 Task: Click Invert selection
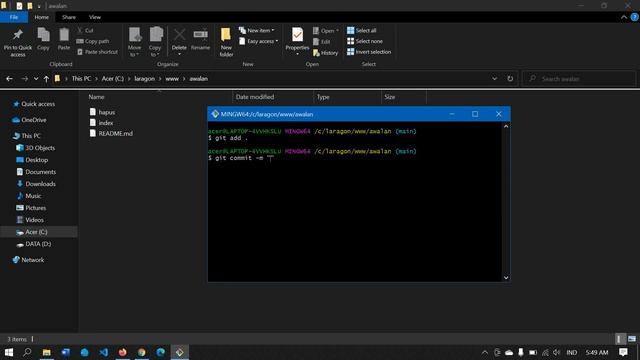369,52
